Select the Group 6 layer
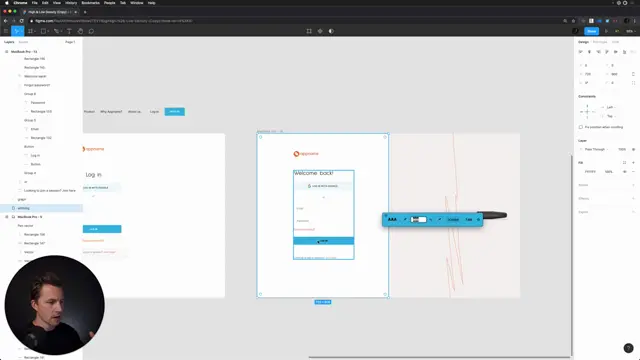The height and width of the screenshot is (360, 640). [x=30, y=94]
